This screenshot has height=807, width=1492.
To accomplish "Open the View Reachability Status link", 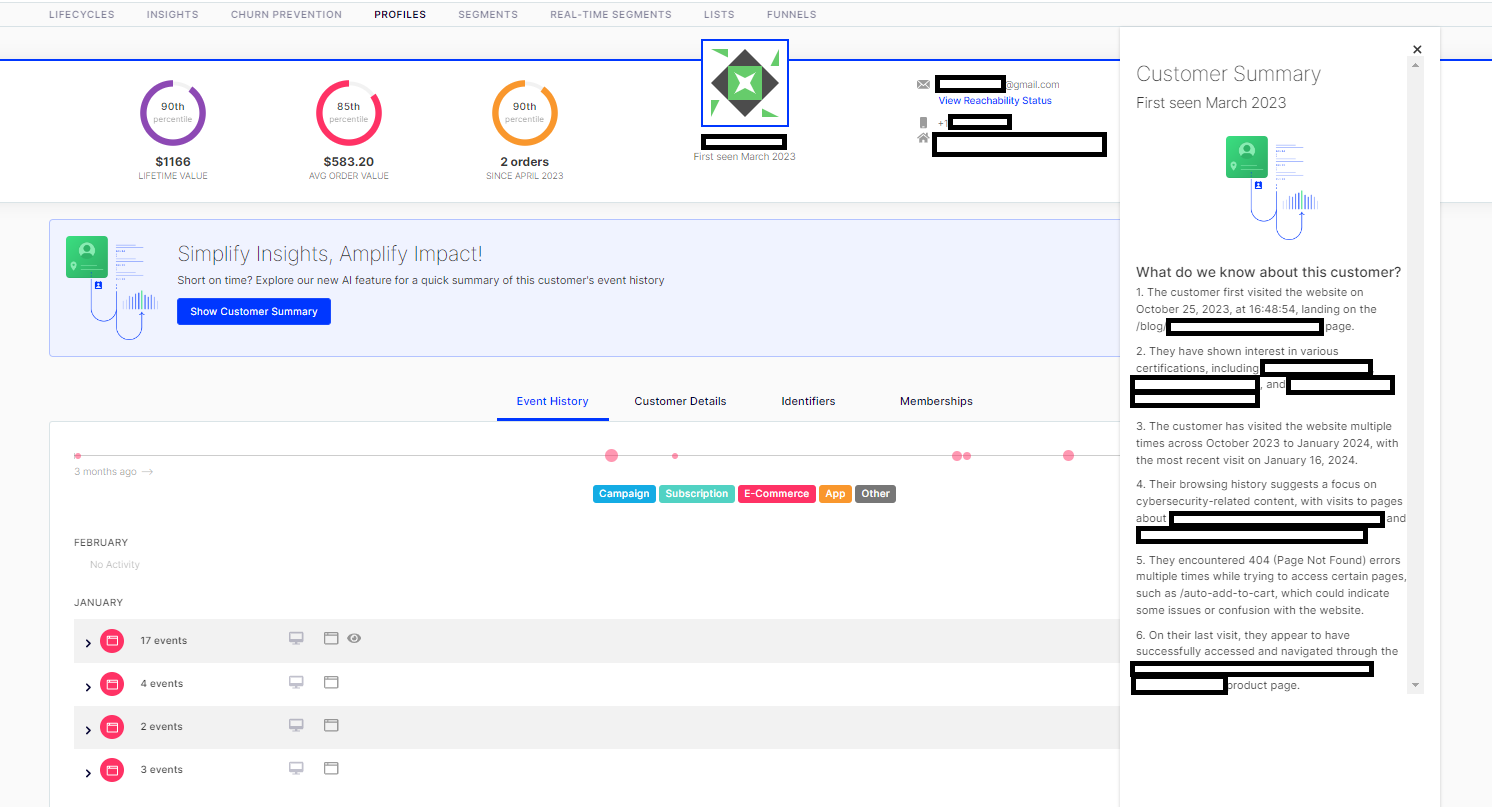I will 994,101.
